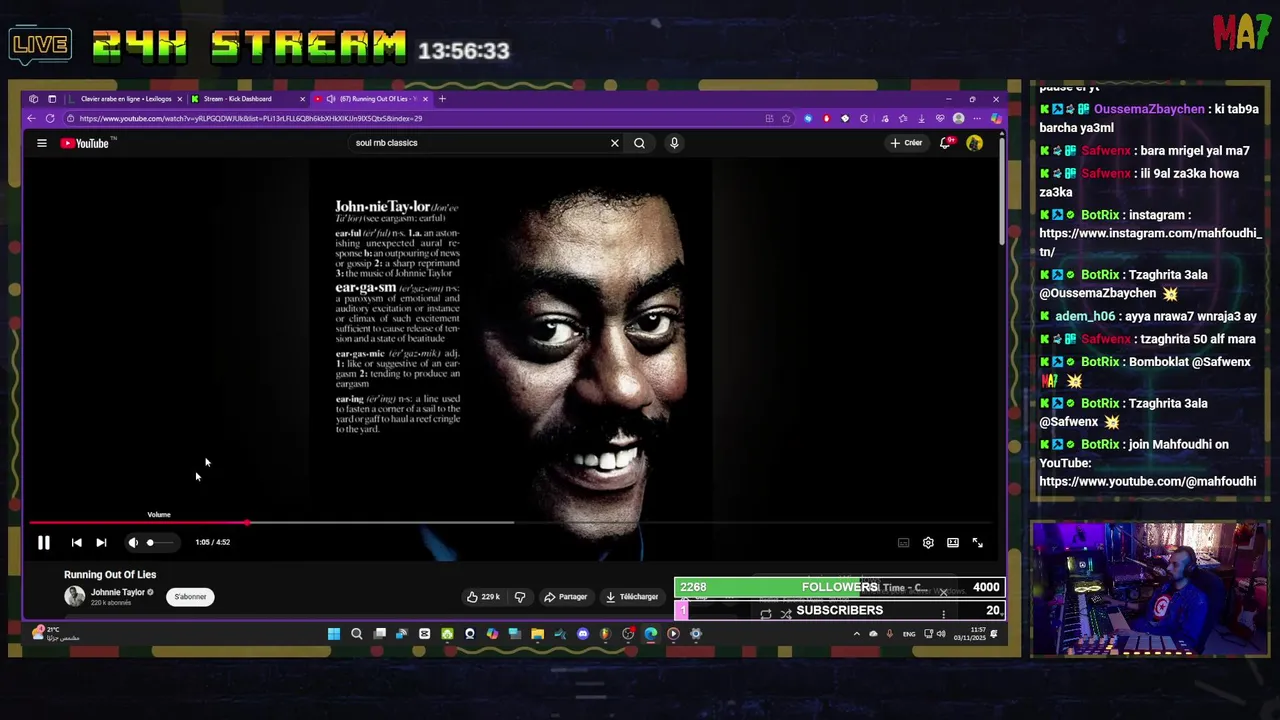
Task: Open the Copilot sidebar icon
Action: pos(996,118)
